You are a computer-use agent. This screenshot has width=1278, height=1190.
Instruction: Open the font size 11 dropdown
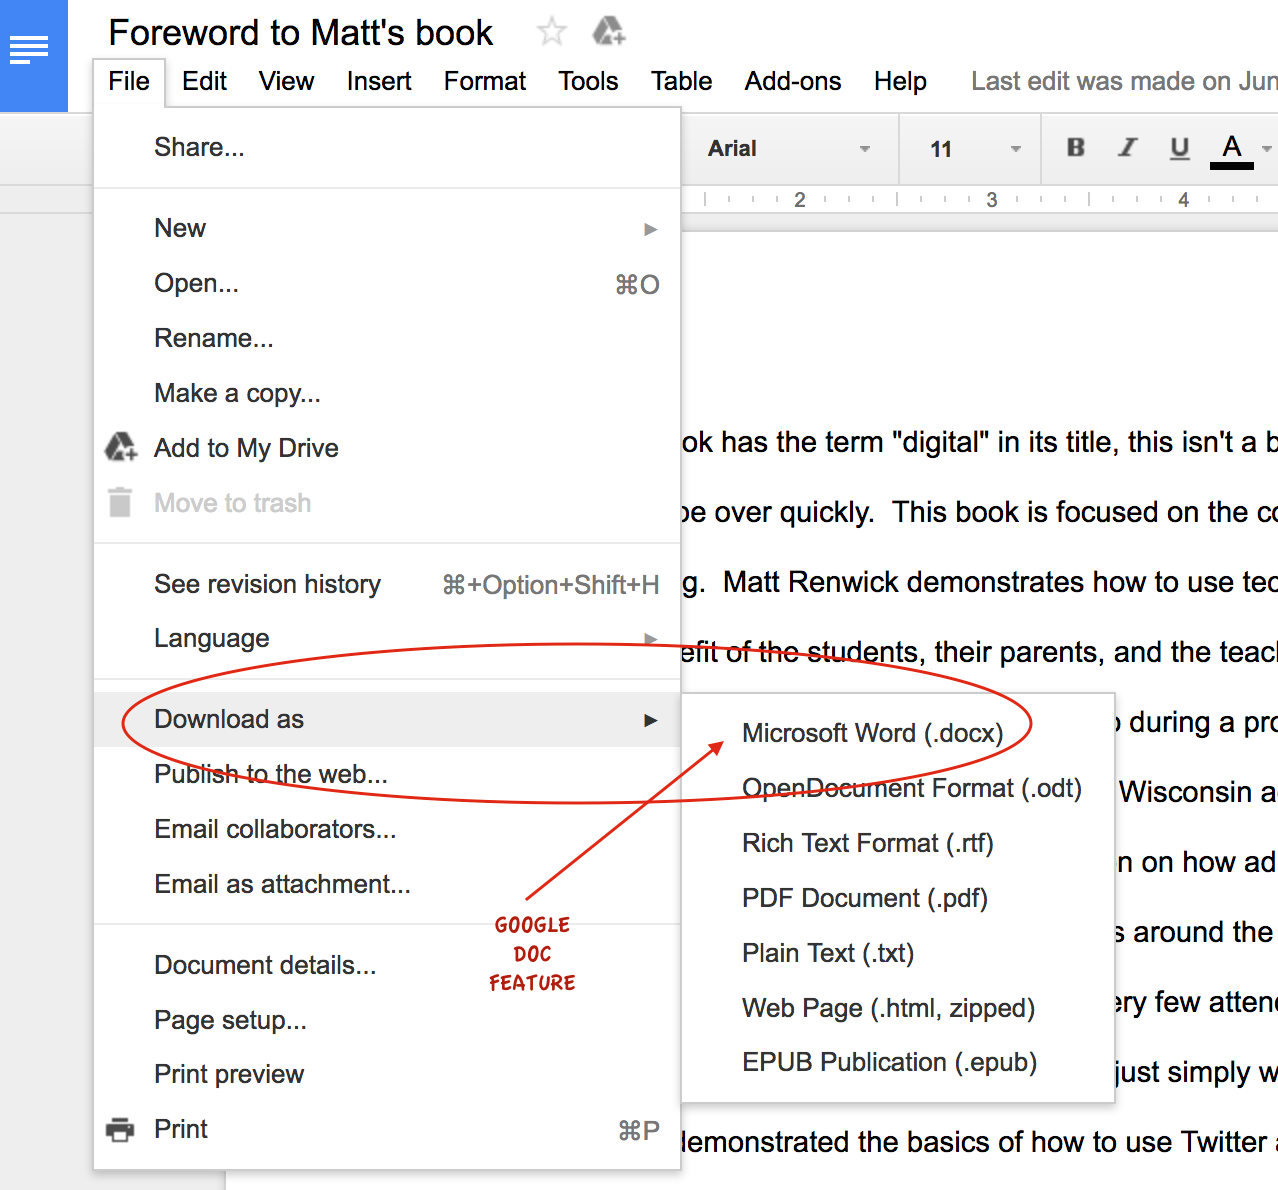click(975, 149)
